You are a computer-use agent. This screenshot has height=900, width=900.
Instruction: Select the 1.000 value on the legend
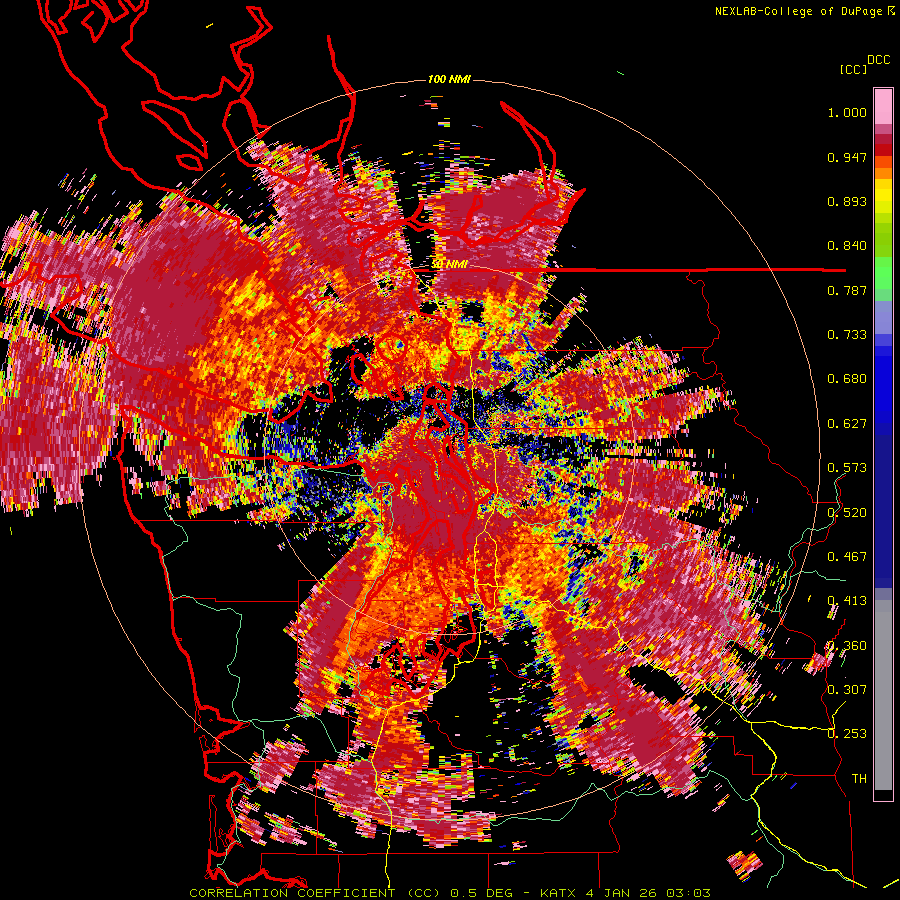point(847,112)
